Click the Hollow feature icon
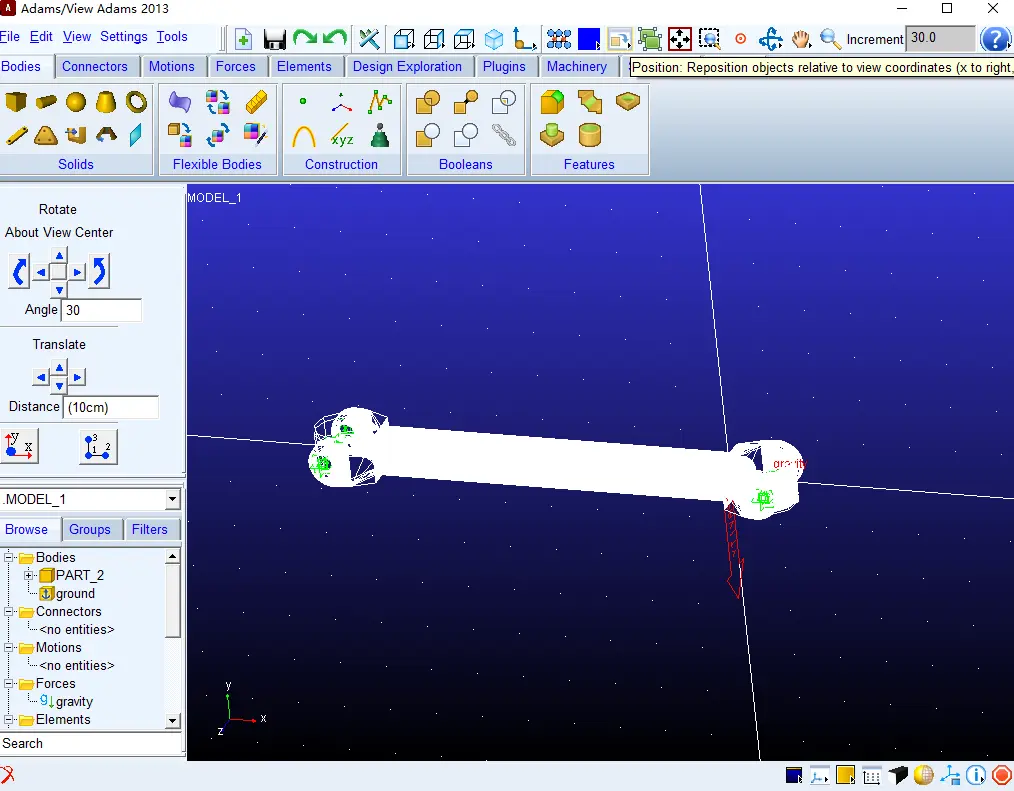This screenshot has width=1014, height=791. [590, 135]
